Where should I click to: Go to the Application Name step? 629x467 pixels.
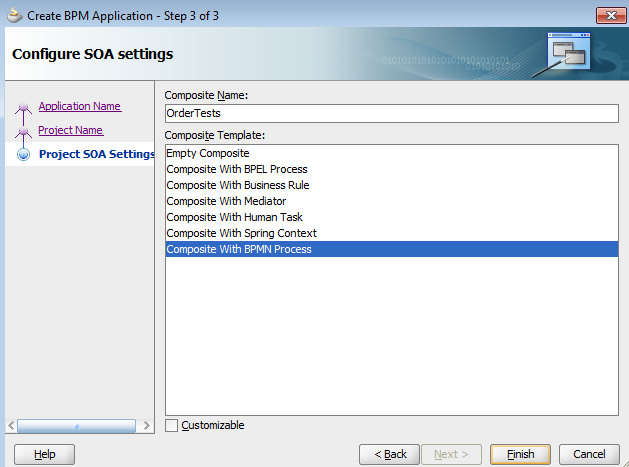pos(79,106)
